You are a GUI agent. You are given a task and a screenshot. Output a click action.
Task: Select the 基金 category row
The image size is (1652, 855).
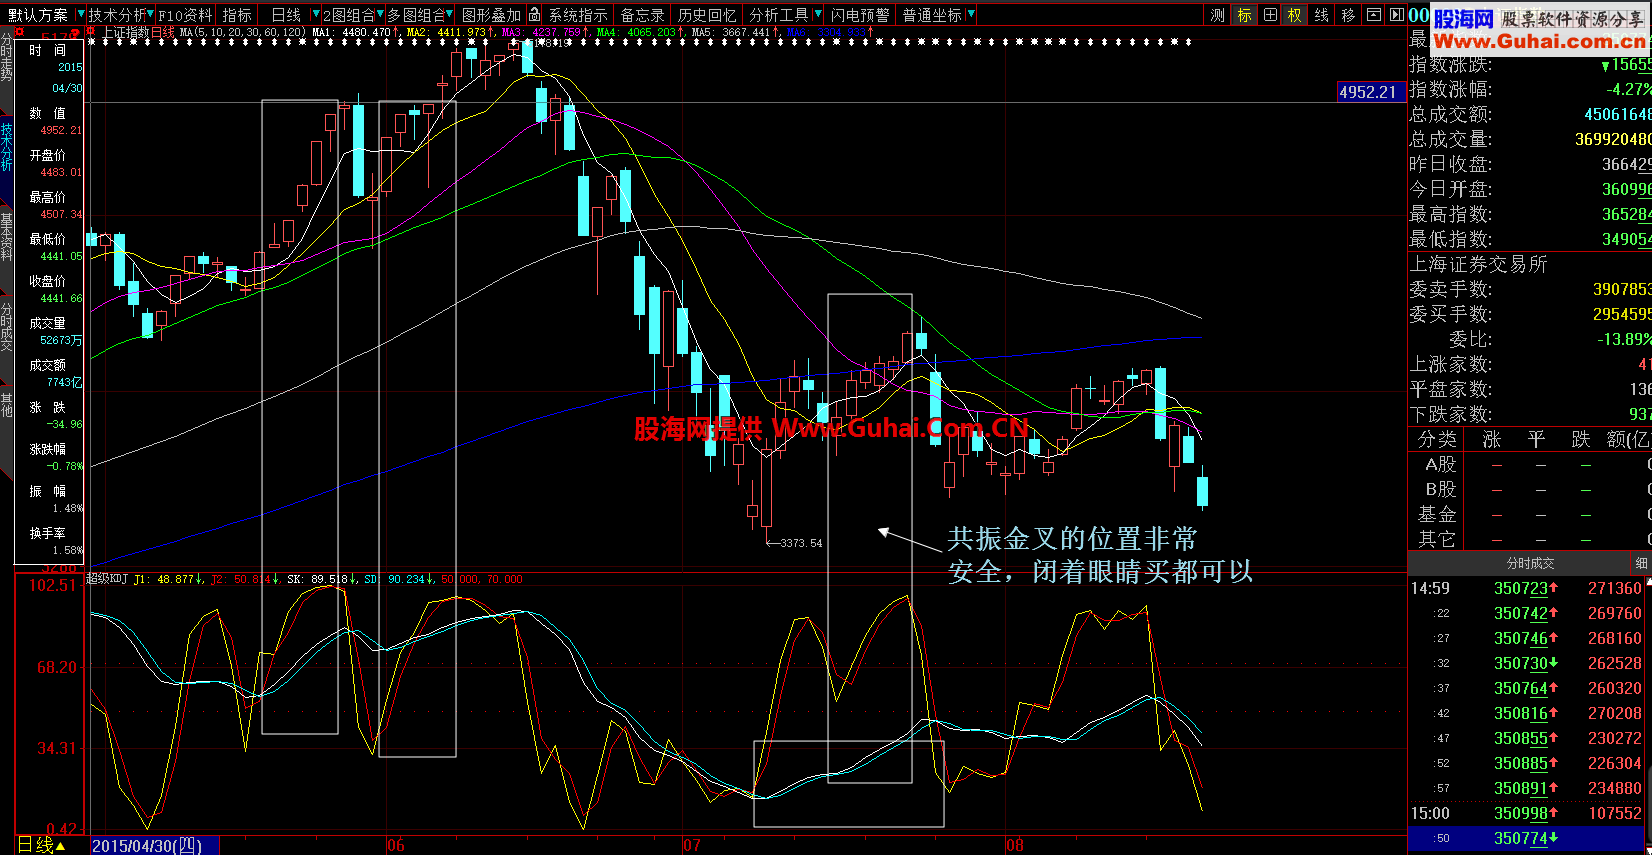coord(1530,514)
